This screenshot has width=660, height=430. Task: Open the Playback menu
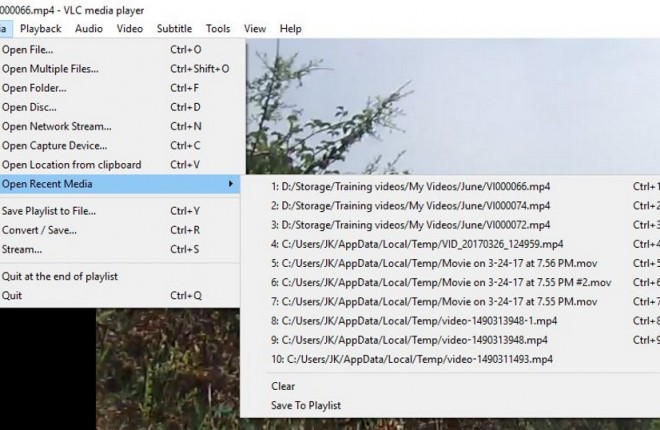click(40, 29)
